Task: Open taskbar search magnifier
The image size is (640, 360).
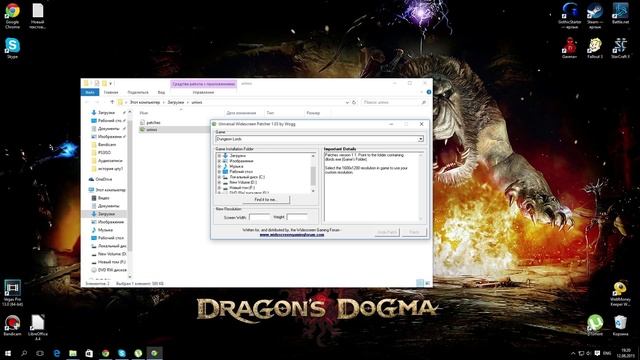Action: point(24,353)
